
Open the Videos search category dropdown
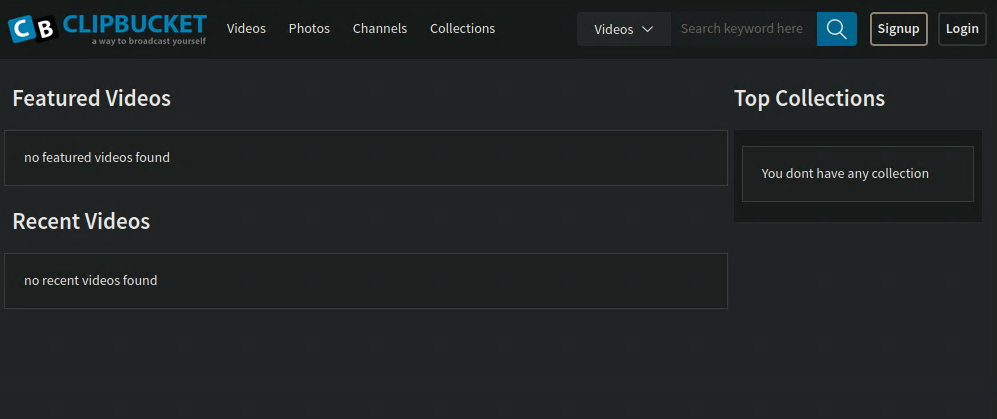click(x=623, y=30)
